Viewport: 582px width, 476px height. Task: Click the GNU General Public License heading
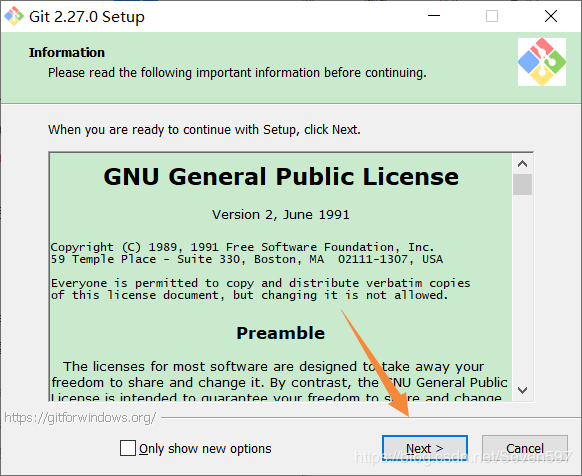tap(281, 176)
